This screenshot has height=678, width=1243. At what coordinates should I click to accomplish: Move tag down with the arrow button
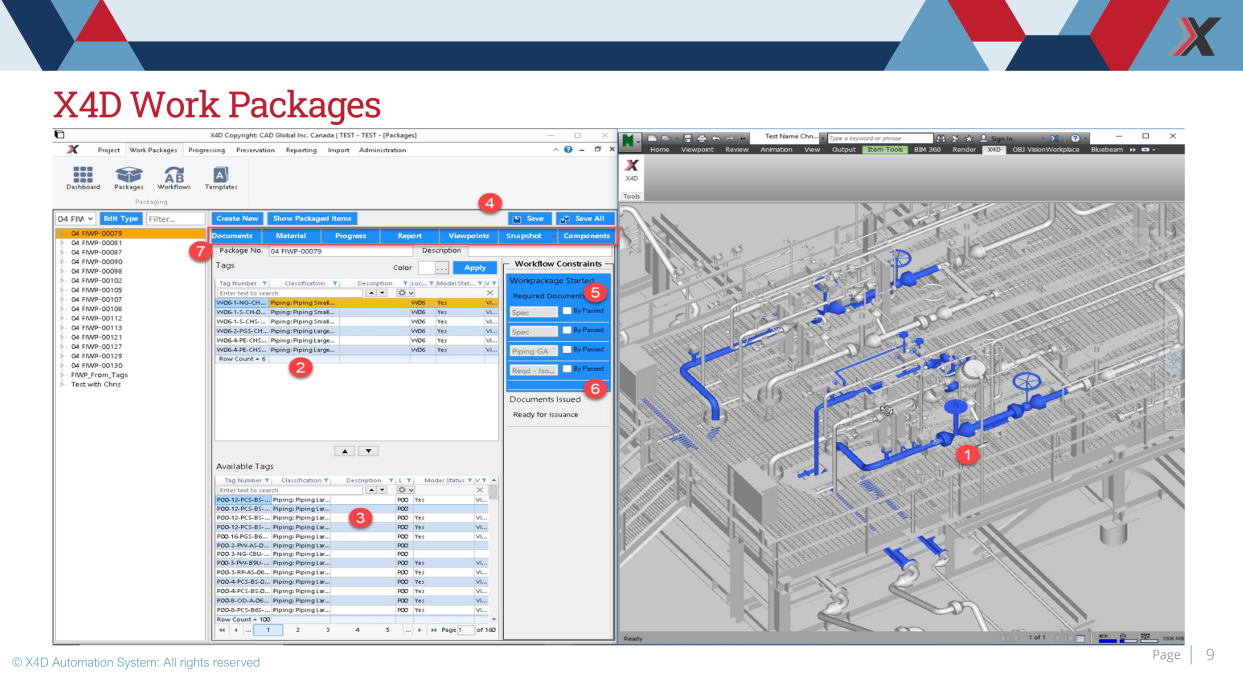[x=369, y=452]
